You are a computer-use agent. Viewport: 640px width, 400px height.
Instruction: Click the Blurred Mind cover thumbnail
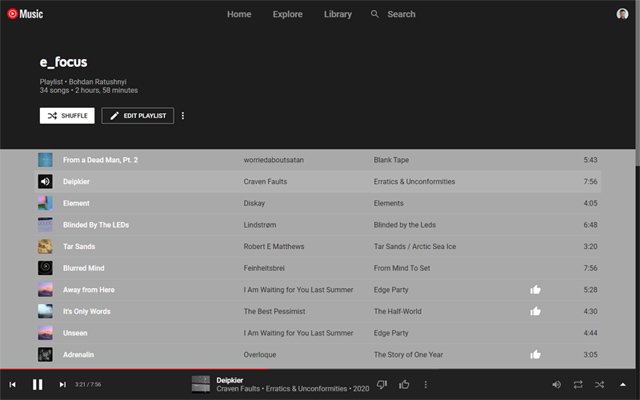45,268
